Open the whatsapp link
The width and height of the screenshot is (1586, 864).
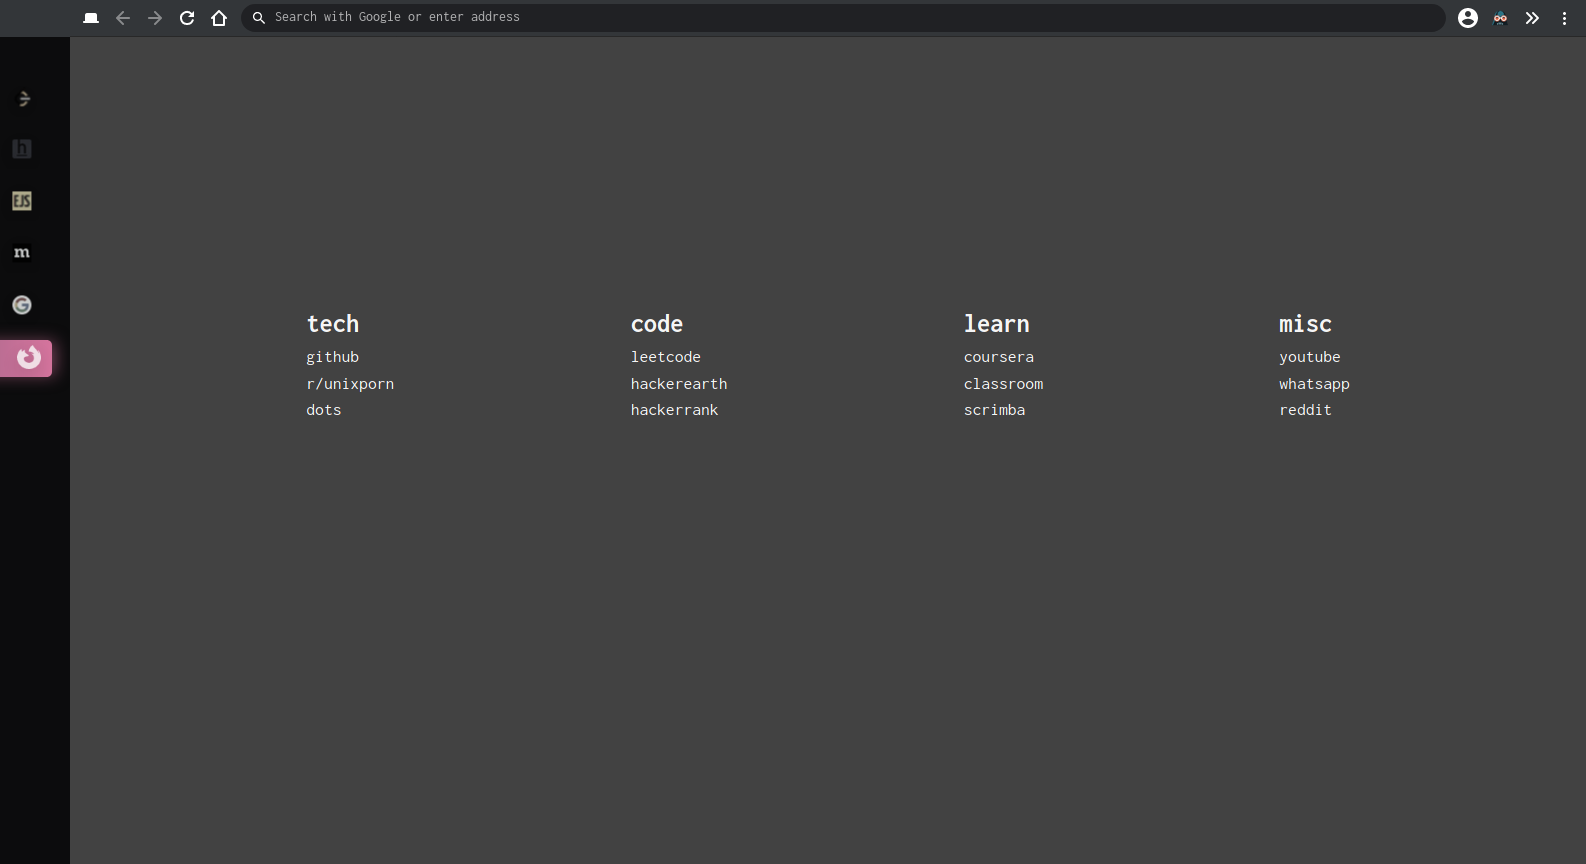pyautogui.click(x=1314, y=384)
